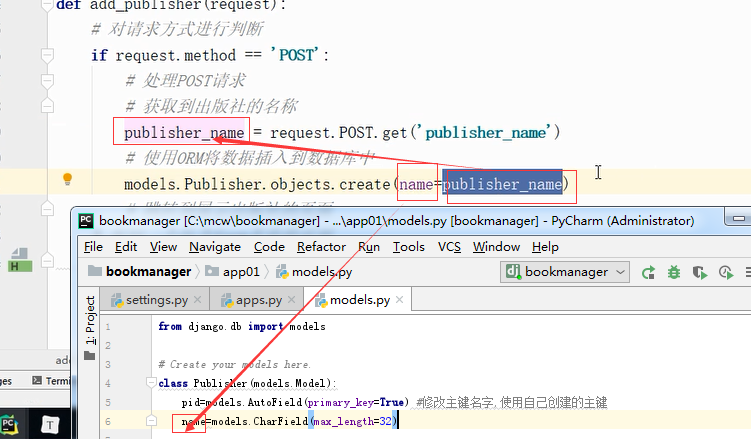The height and width of the screenshot is (439, 751).
Task: Collapse the if request.method block
Action: coord(47,55)
